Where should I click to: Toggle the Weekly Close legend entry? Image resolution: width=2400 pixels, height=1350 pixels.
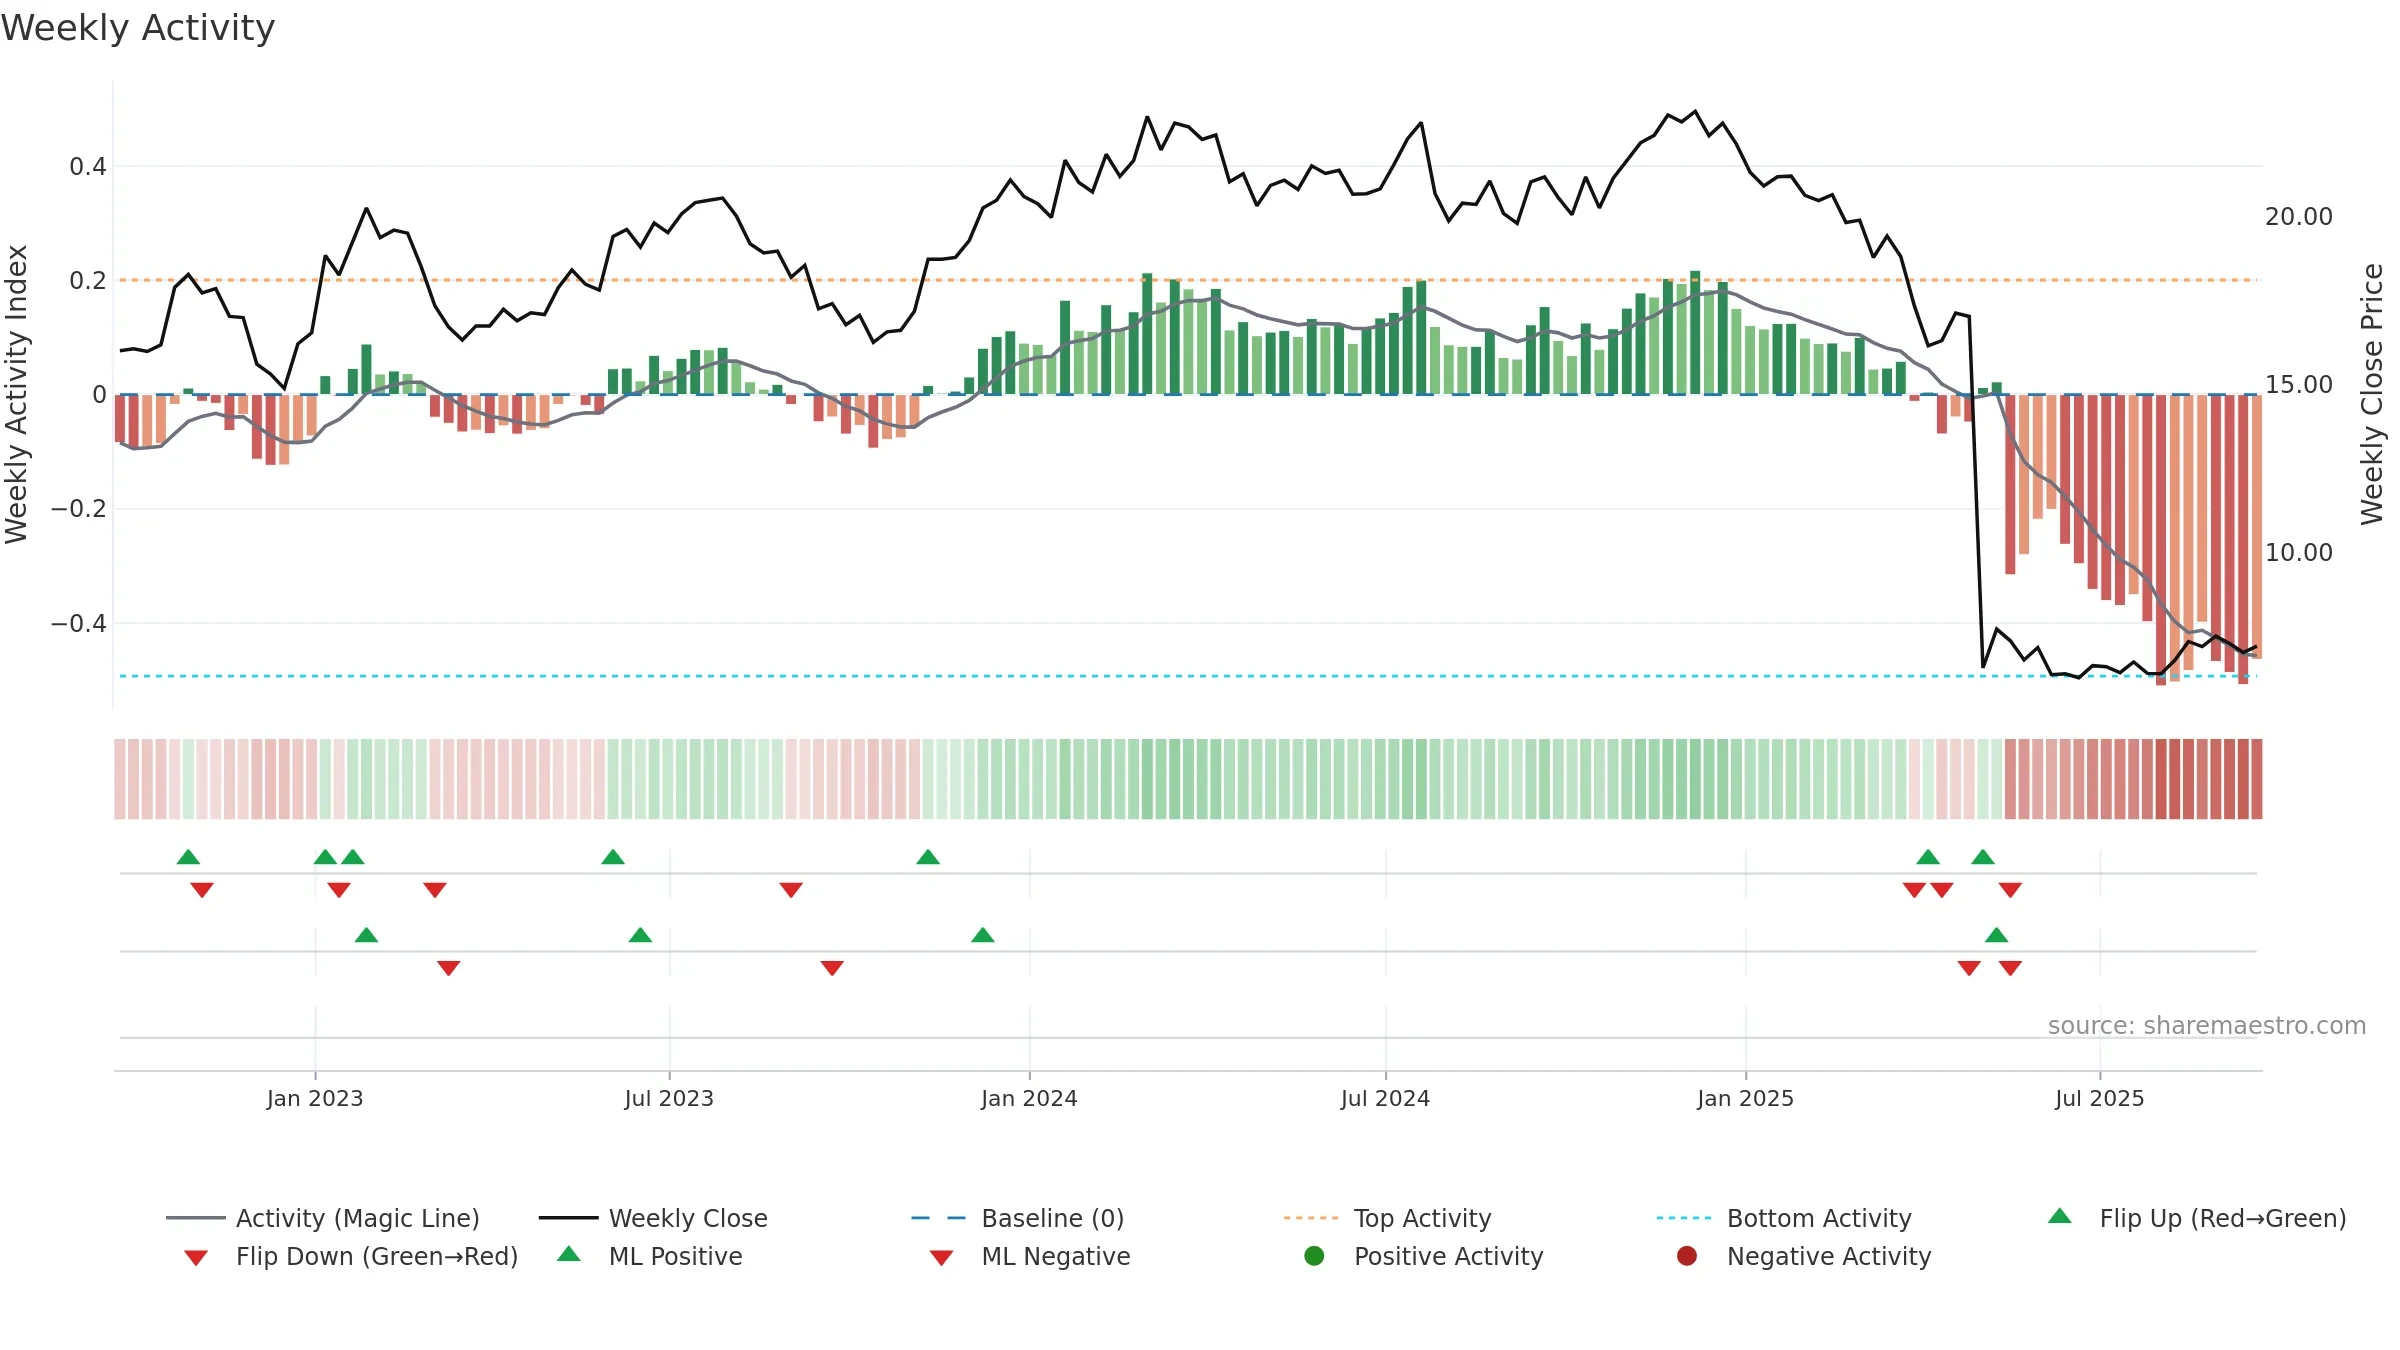pyautogui.click(x=653, y=1218)
